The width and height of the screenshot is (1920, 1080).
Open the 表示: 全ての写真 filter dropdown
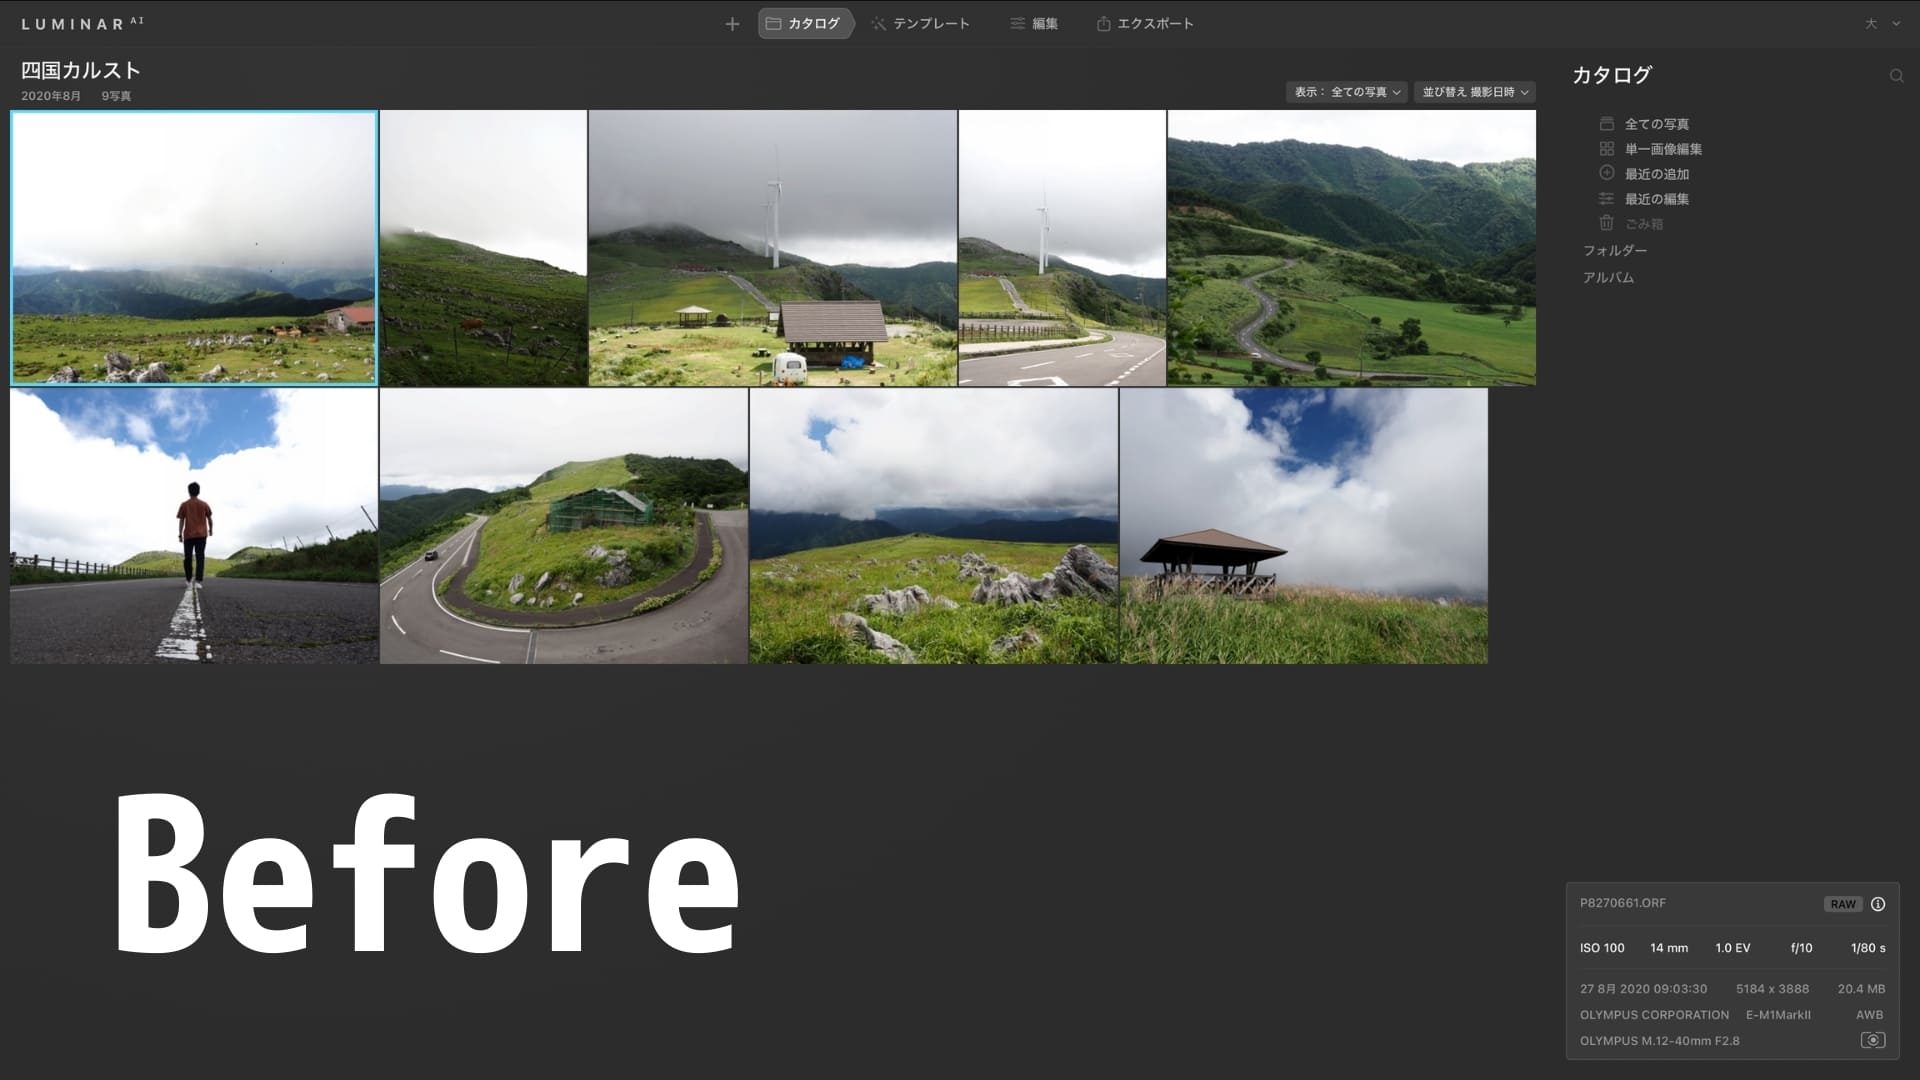(x=1346, y=92)
